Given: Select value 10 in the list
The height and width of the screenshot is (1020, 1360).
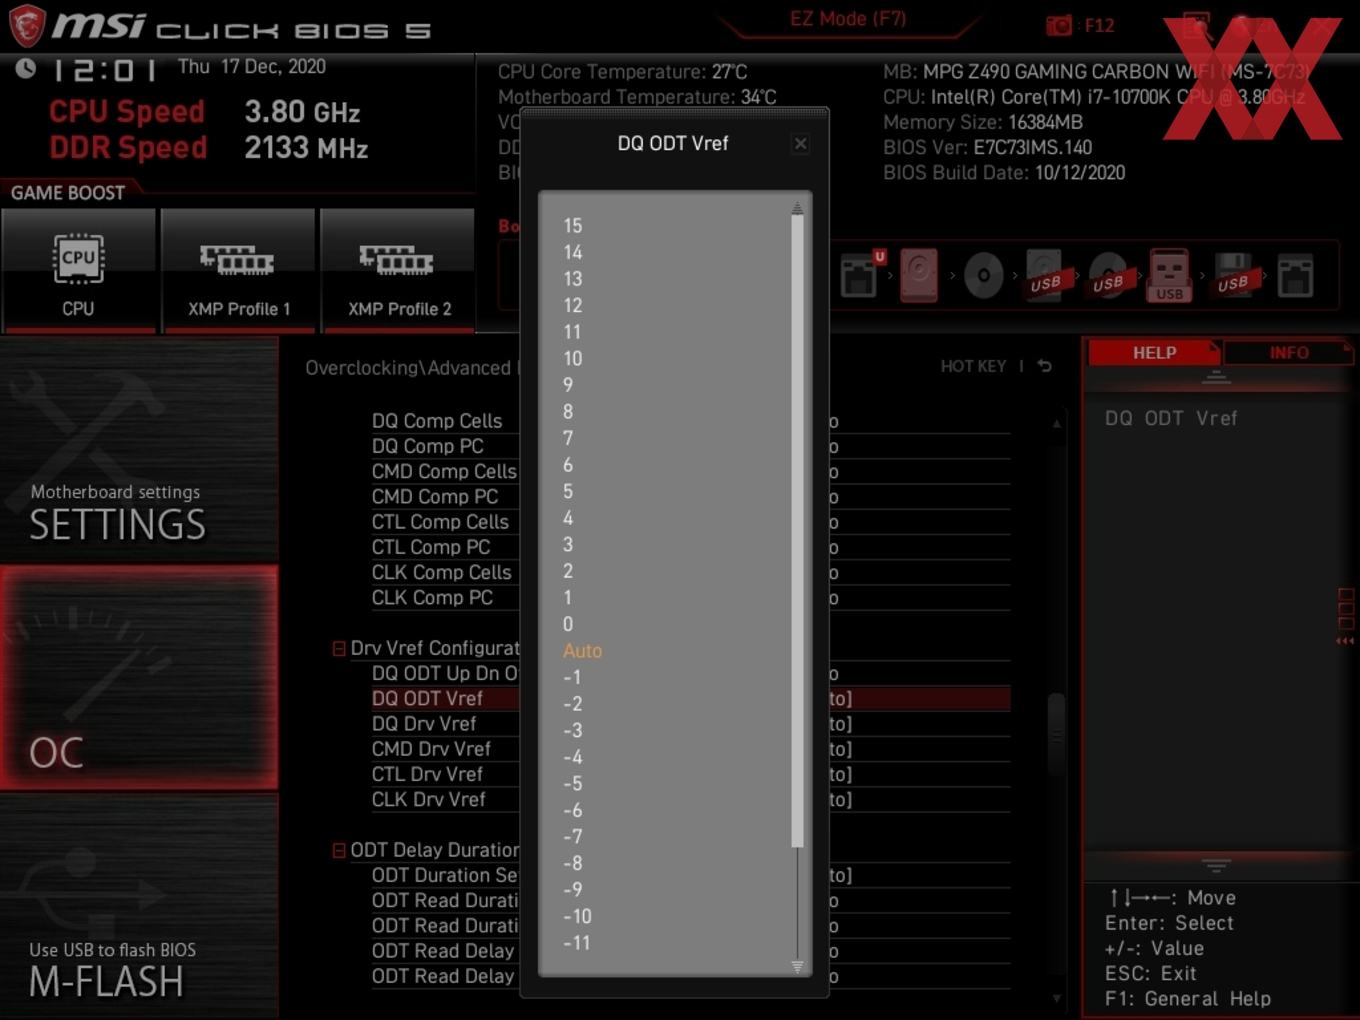Looking at the screenshot, I should tap(572, 359).
